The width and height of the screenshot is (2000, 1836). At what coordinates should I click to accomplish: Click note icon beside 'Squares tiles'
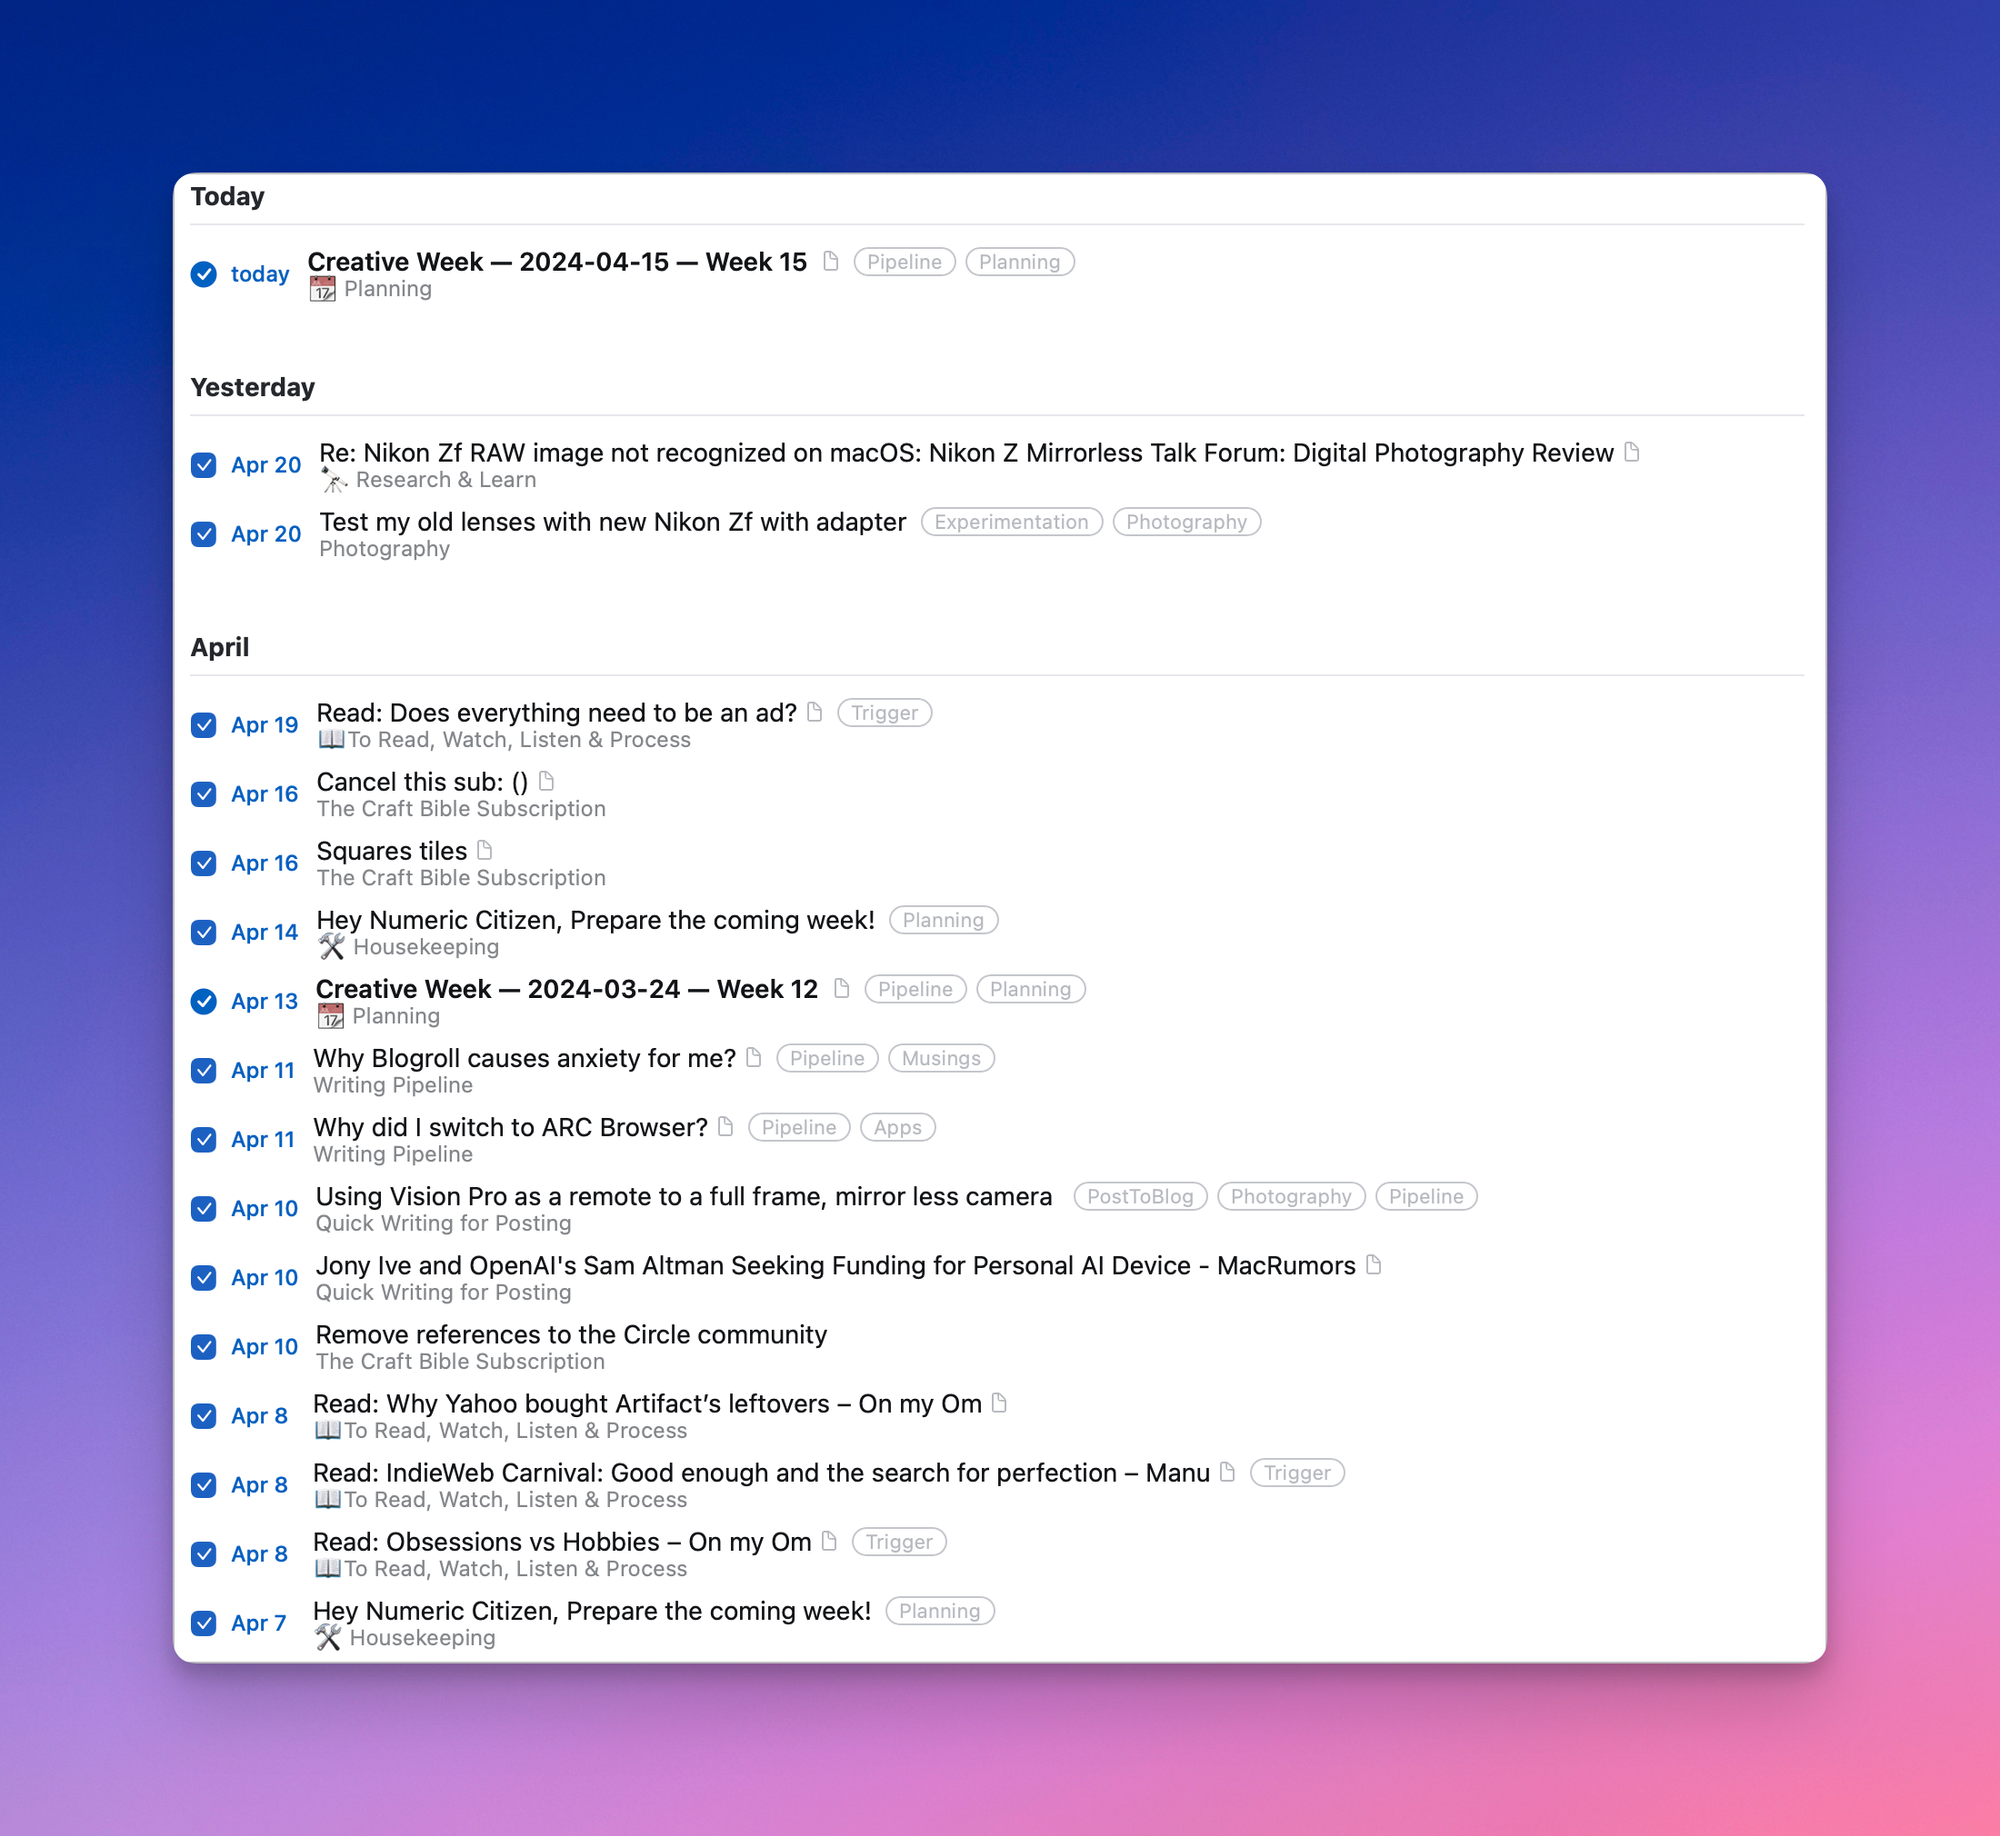coord(485,850)
